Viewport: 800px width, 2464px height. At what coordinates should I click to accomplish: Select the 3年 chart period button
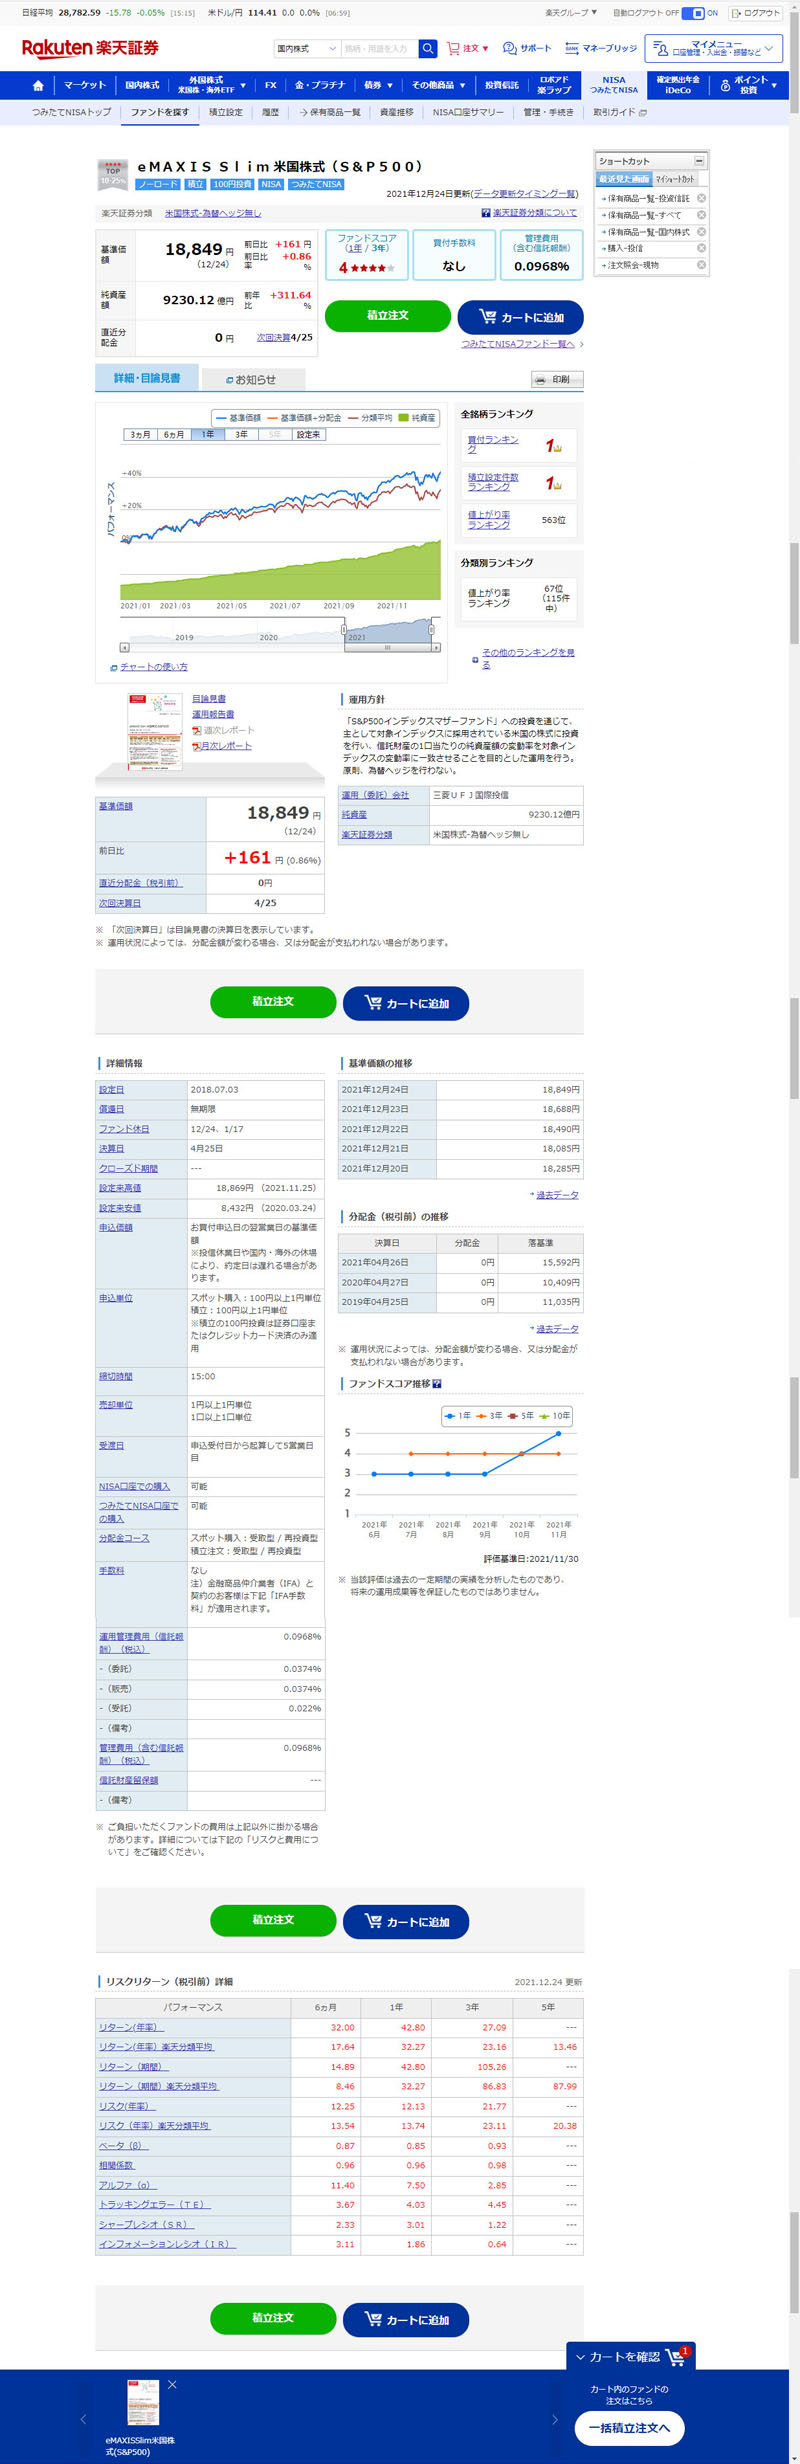[x=241, y=435]
